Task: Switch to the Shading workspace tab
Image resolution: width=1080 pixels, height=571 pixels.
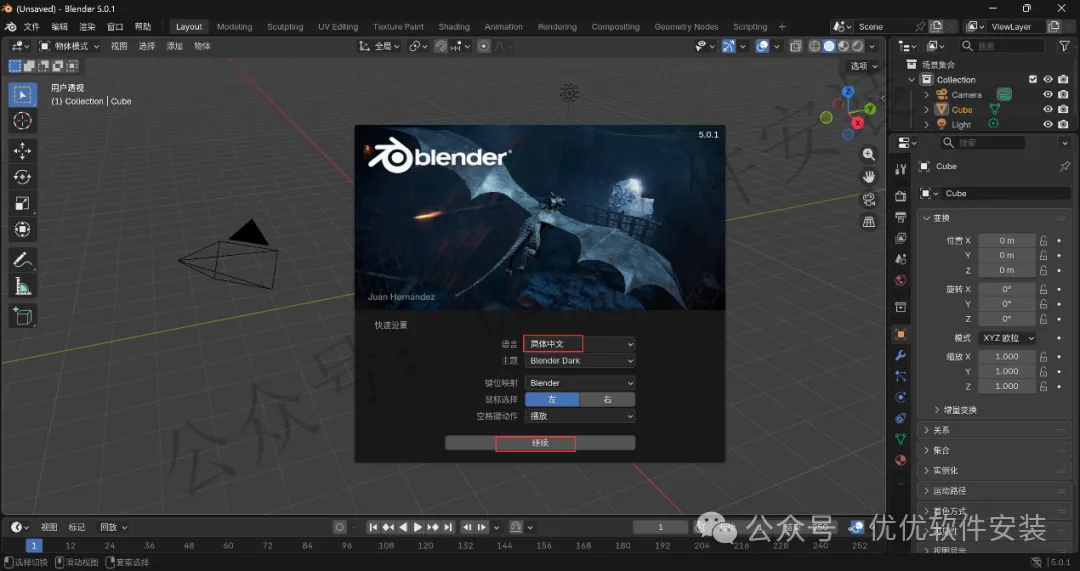Action: (x=454, y=27)
